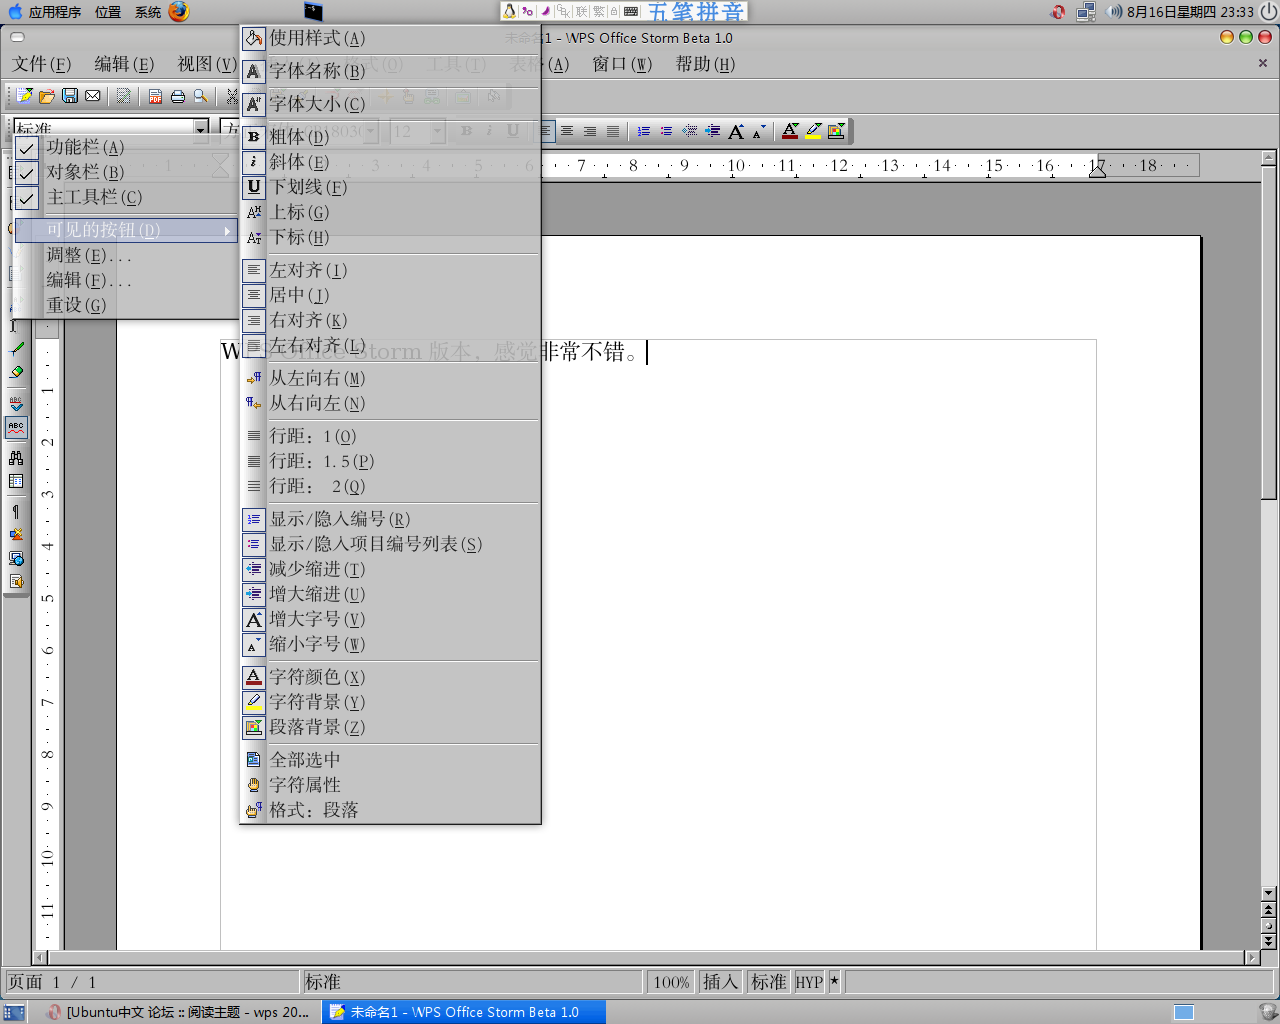Toggle bullet list icon in toolbar
This screenshot has height=1024, width=1280.
(x=666, y=131)
